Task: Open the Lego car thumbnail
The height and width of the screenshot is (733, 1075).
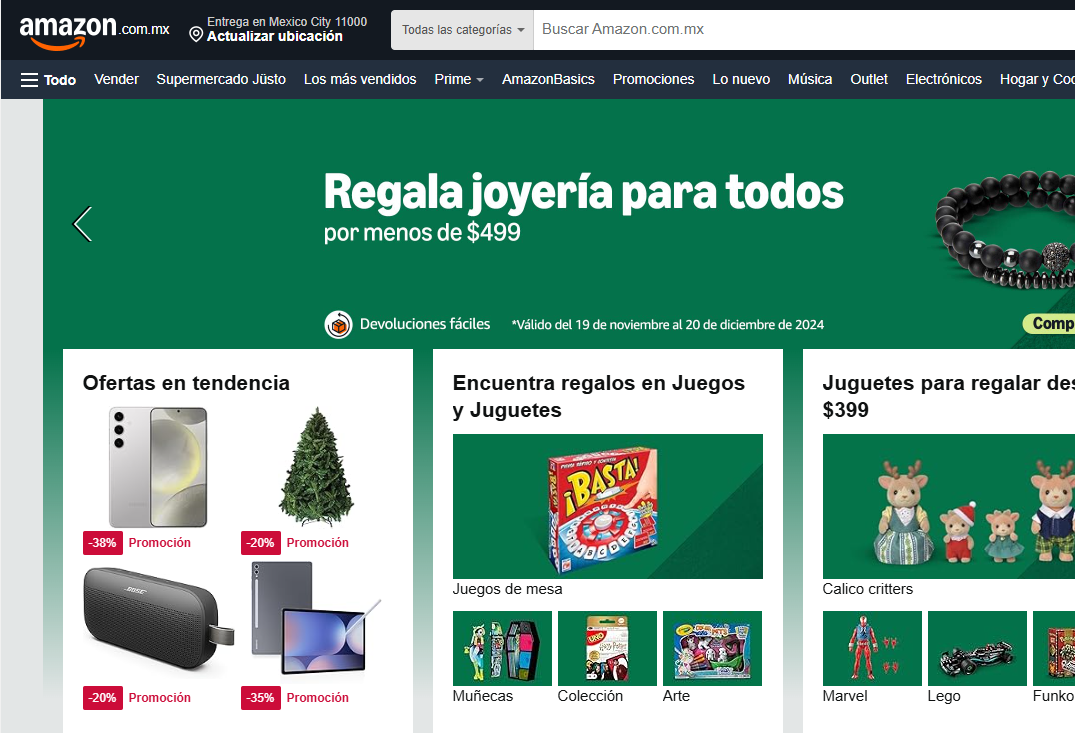Action: (978, 648)
